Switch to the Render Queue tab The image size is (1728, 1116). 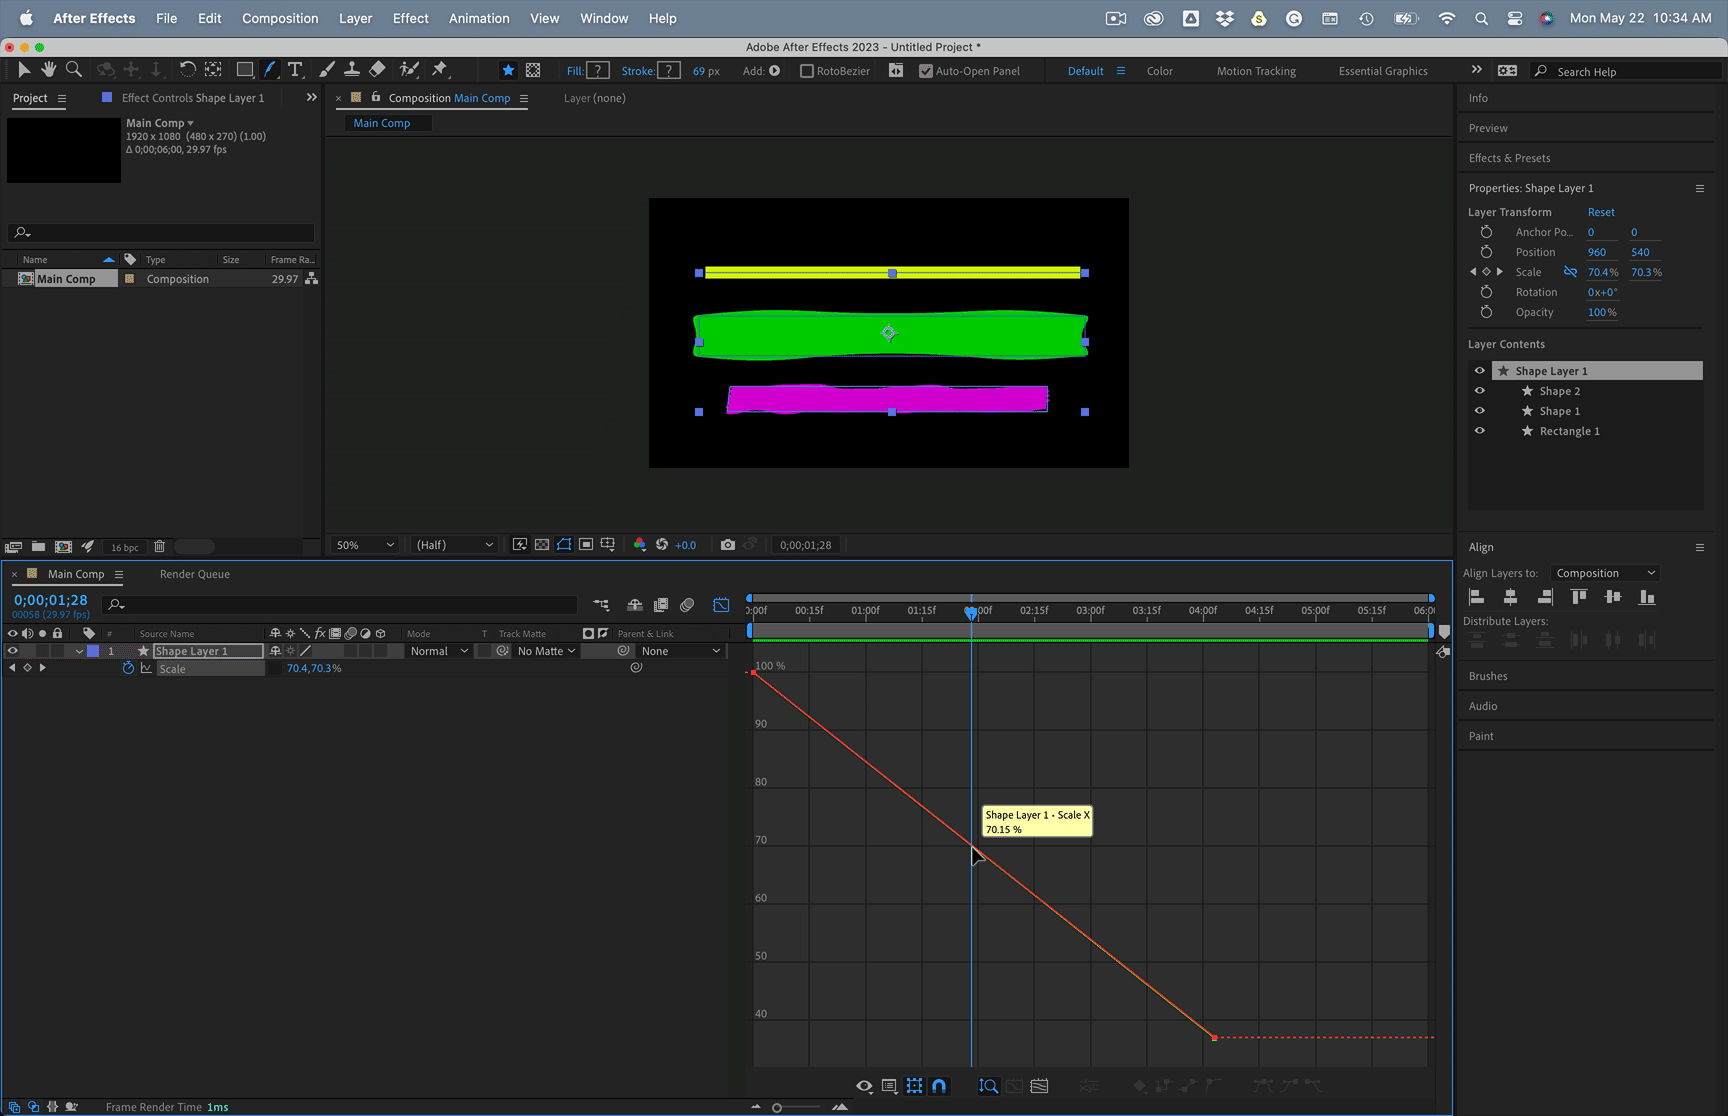[x=195, y=574]
